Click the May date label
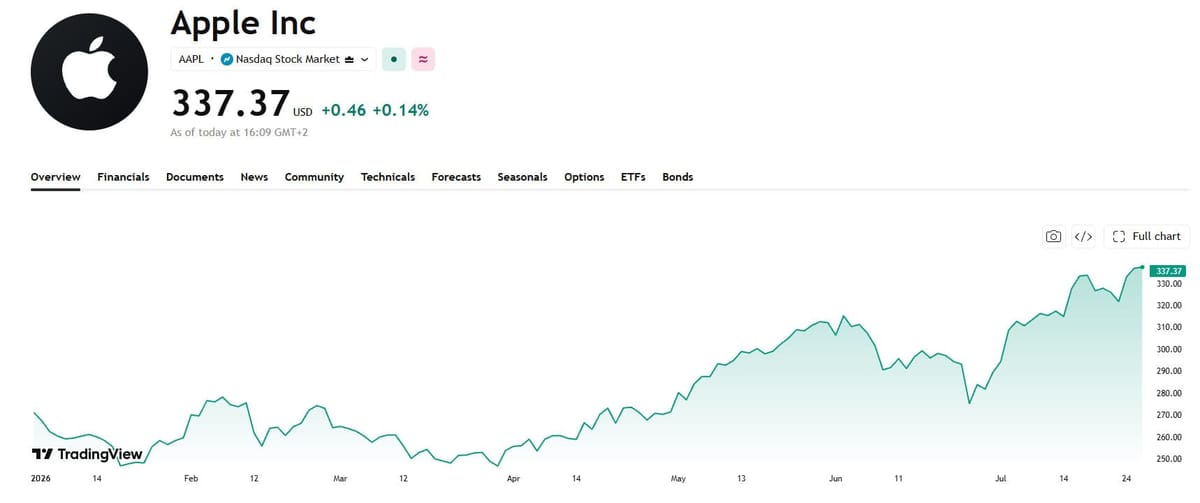Viewport: 1200px width, 503px height. coord(679,479)
